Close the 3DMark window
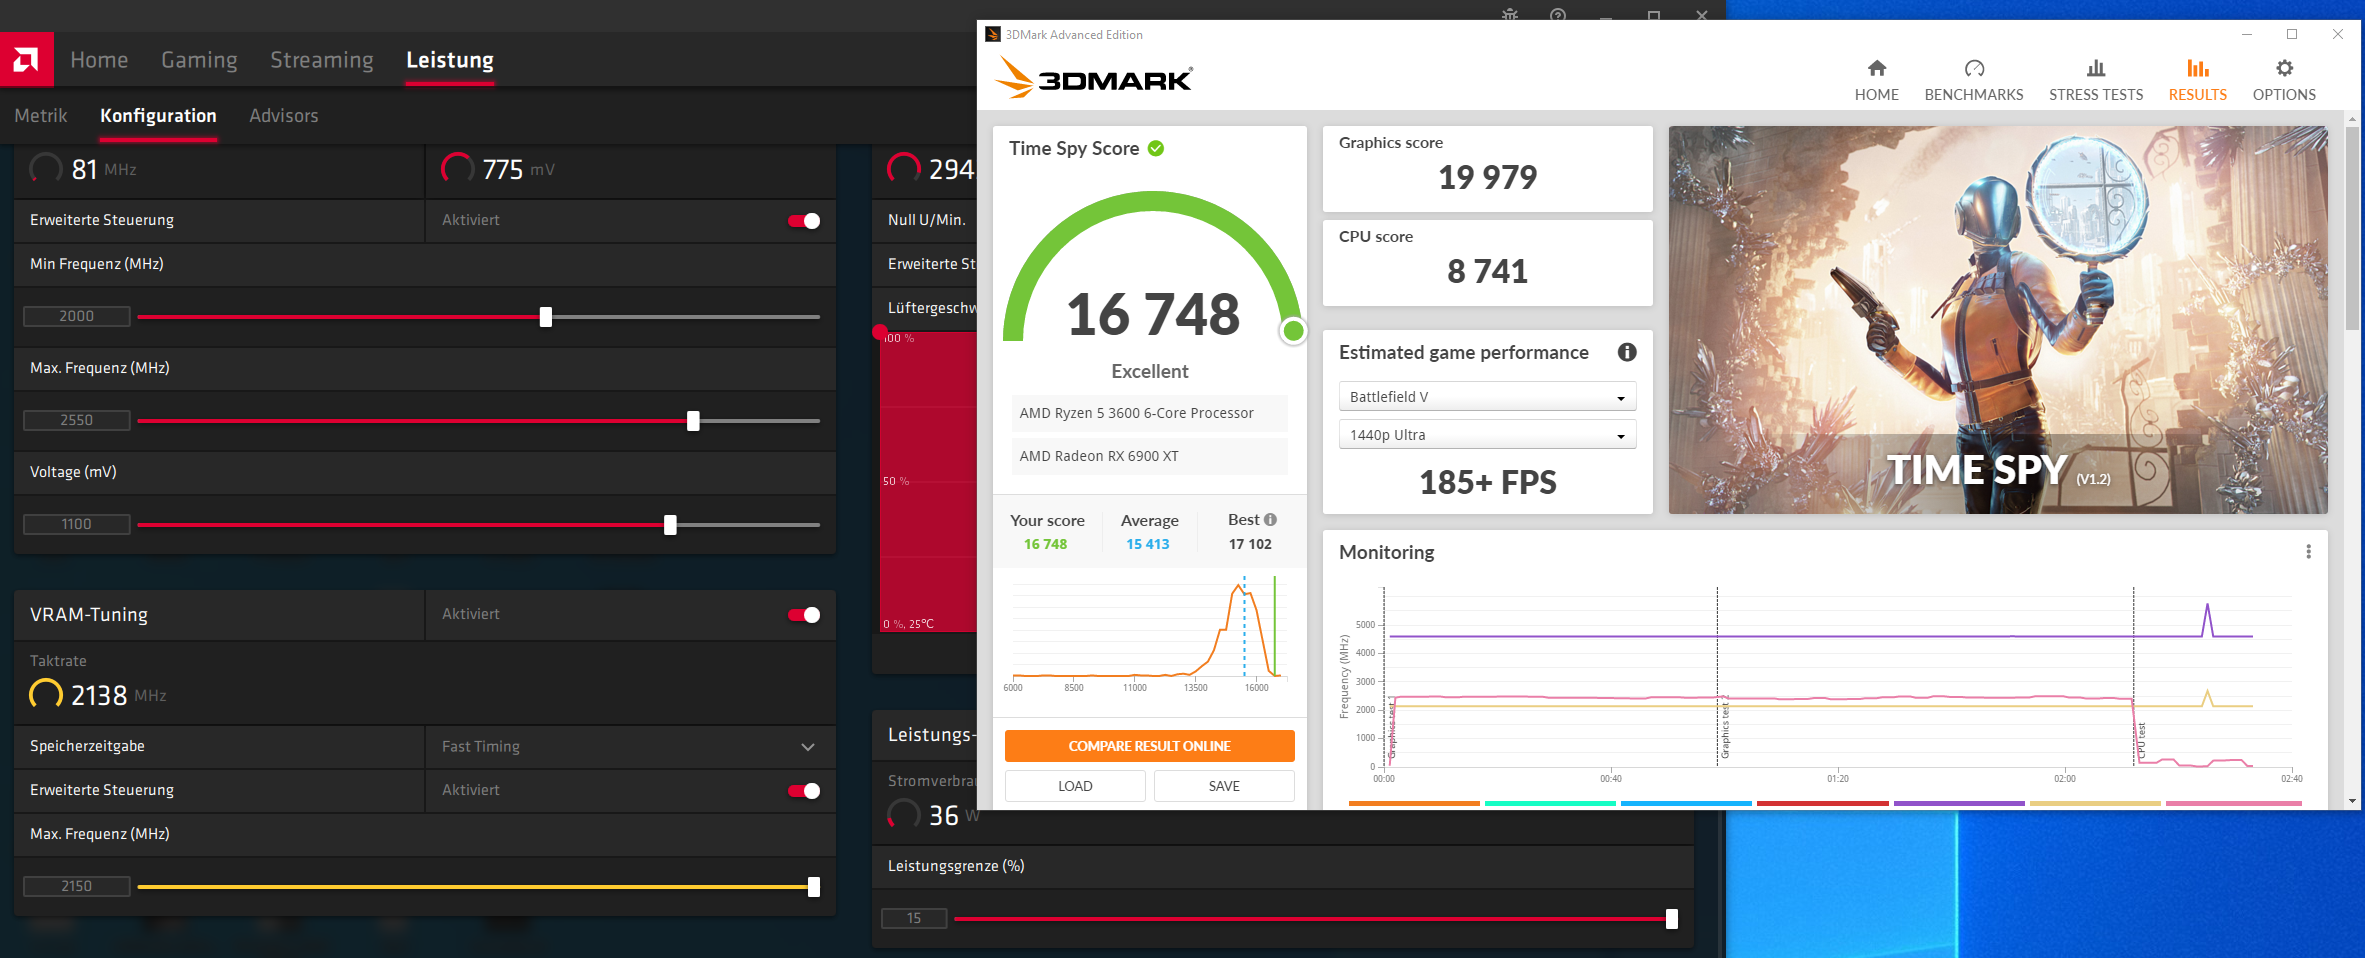Viewport: 2365px width, 958px height. [2338, 34]
